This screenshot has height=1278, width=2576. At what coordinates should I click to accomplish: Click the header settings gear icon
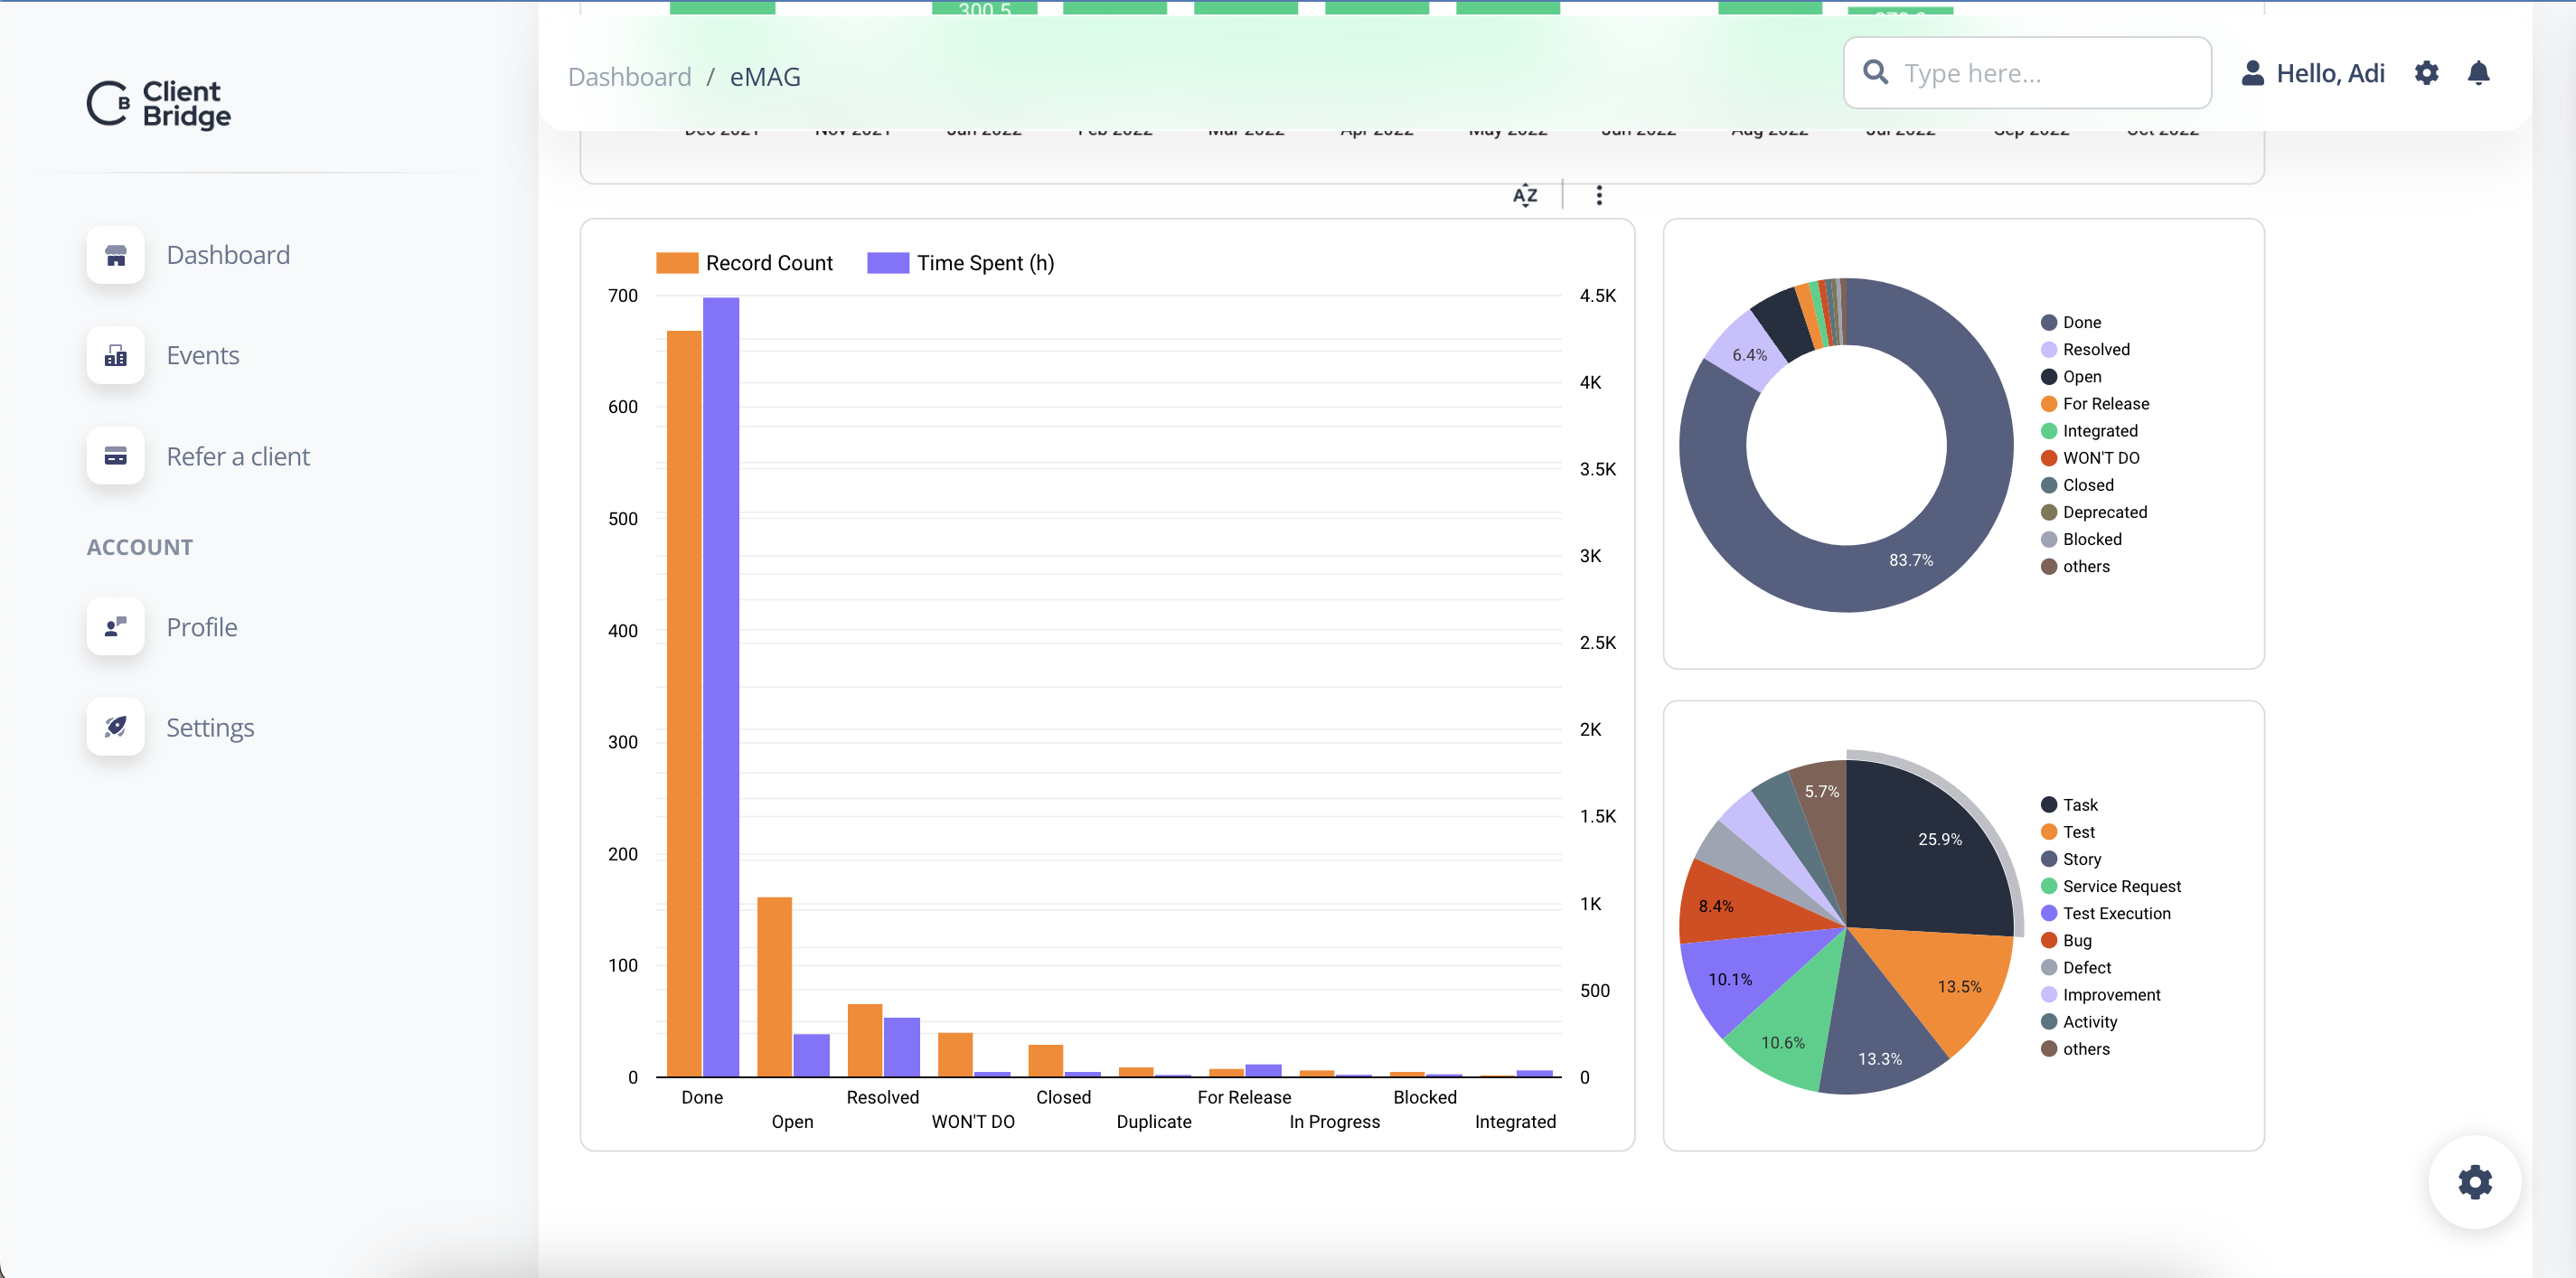click(x=2426, y=73)
